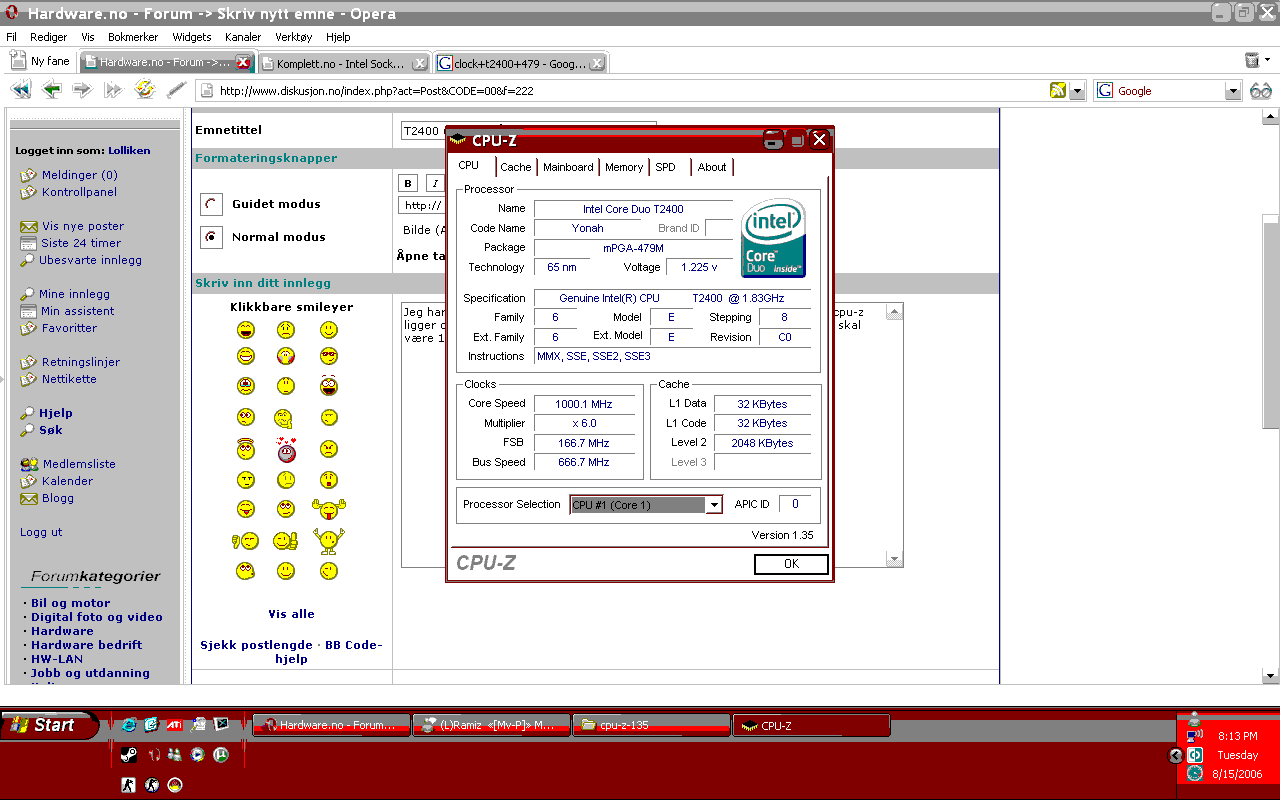The height and width of the screenshot is (800, 1280).
Task: Click the Vis alle smileys link
Action: click(291, 614)
